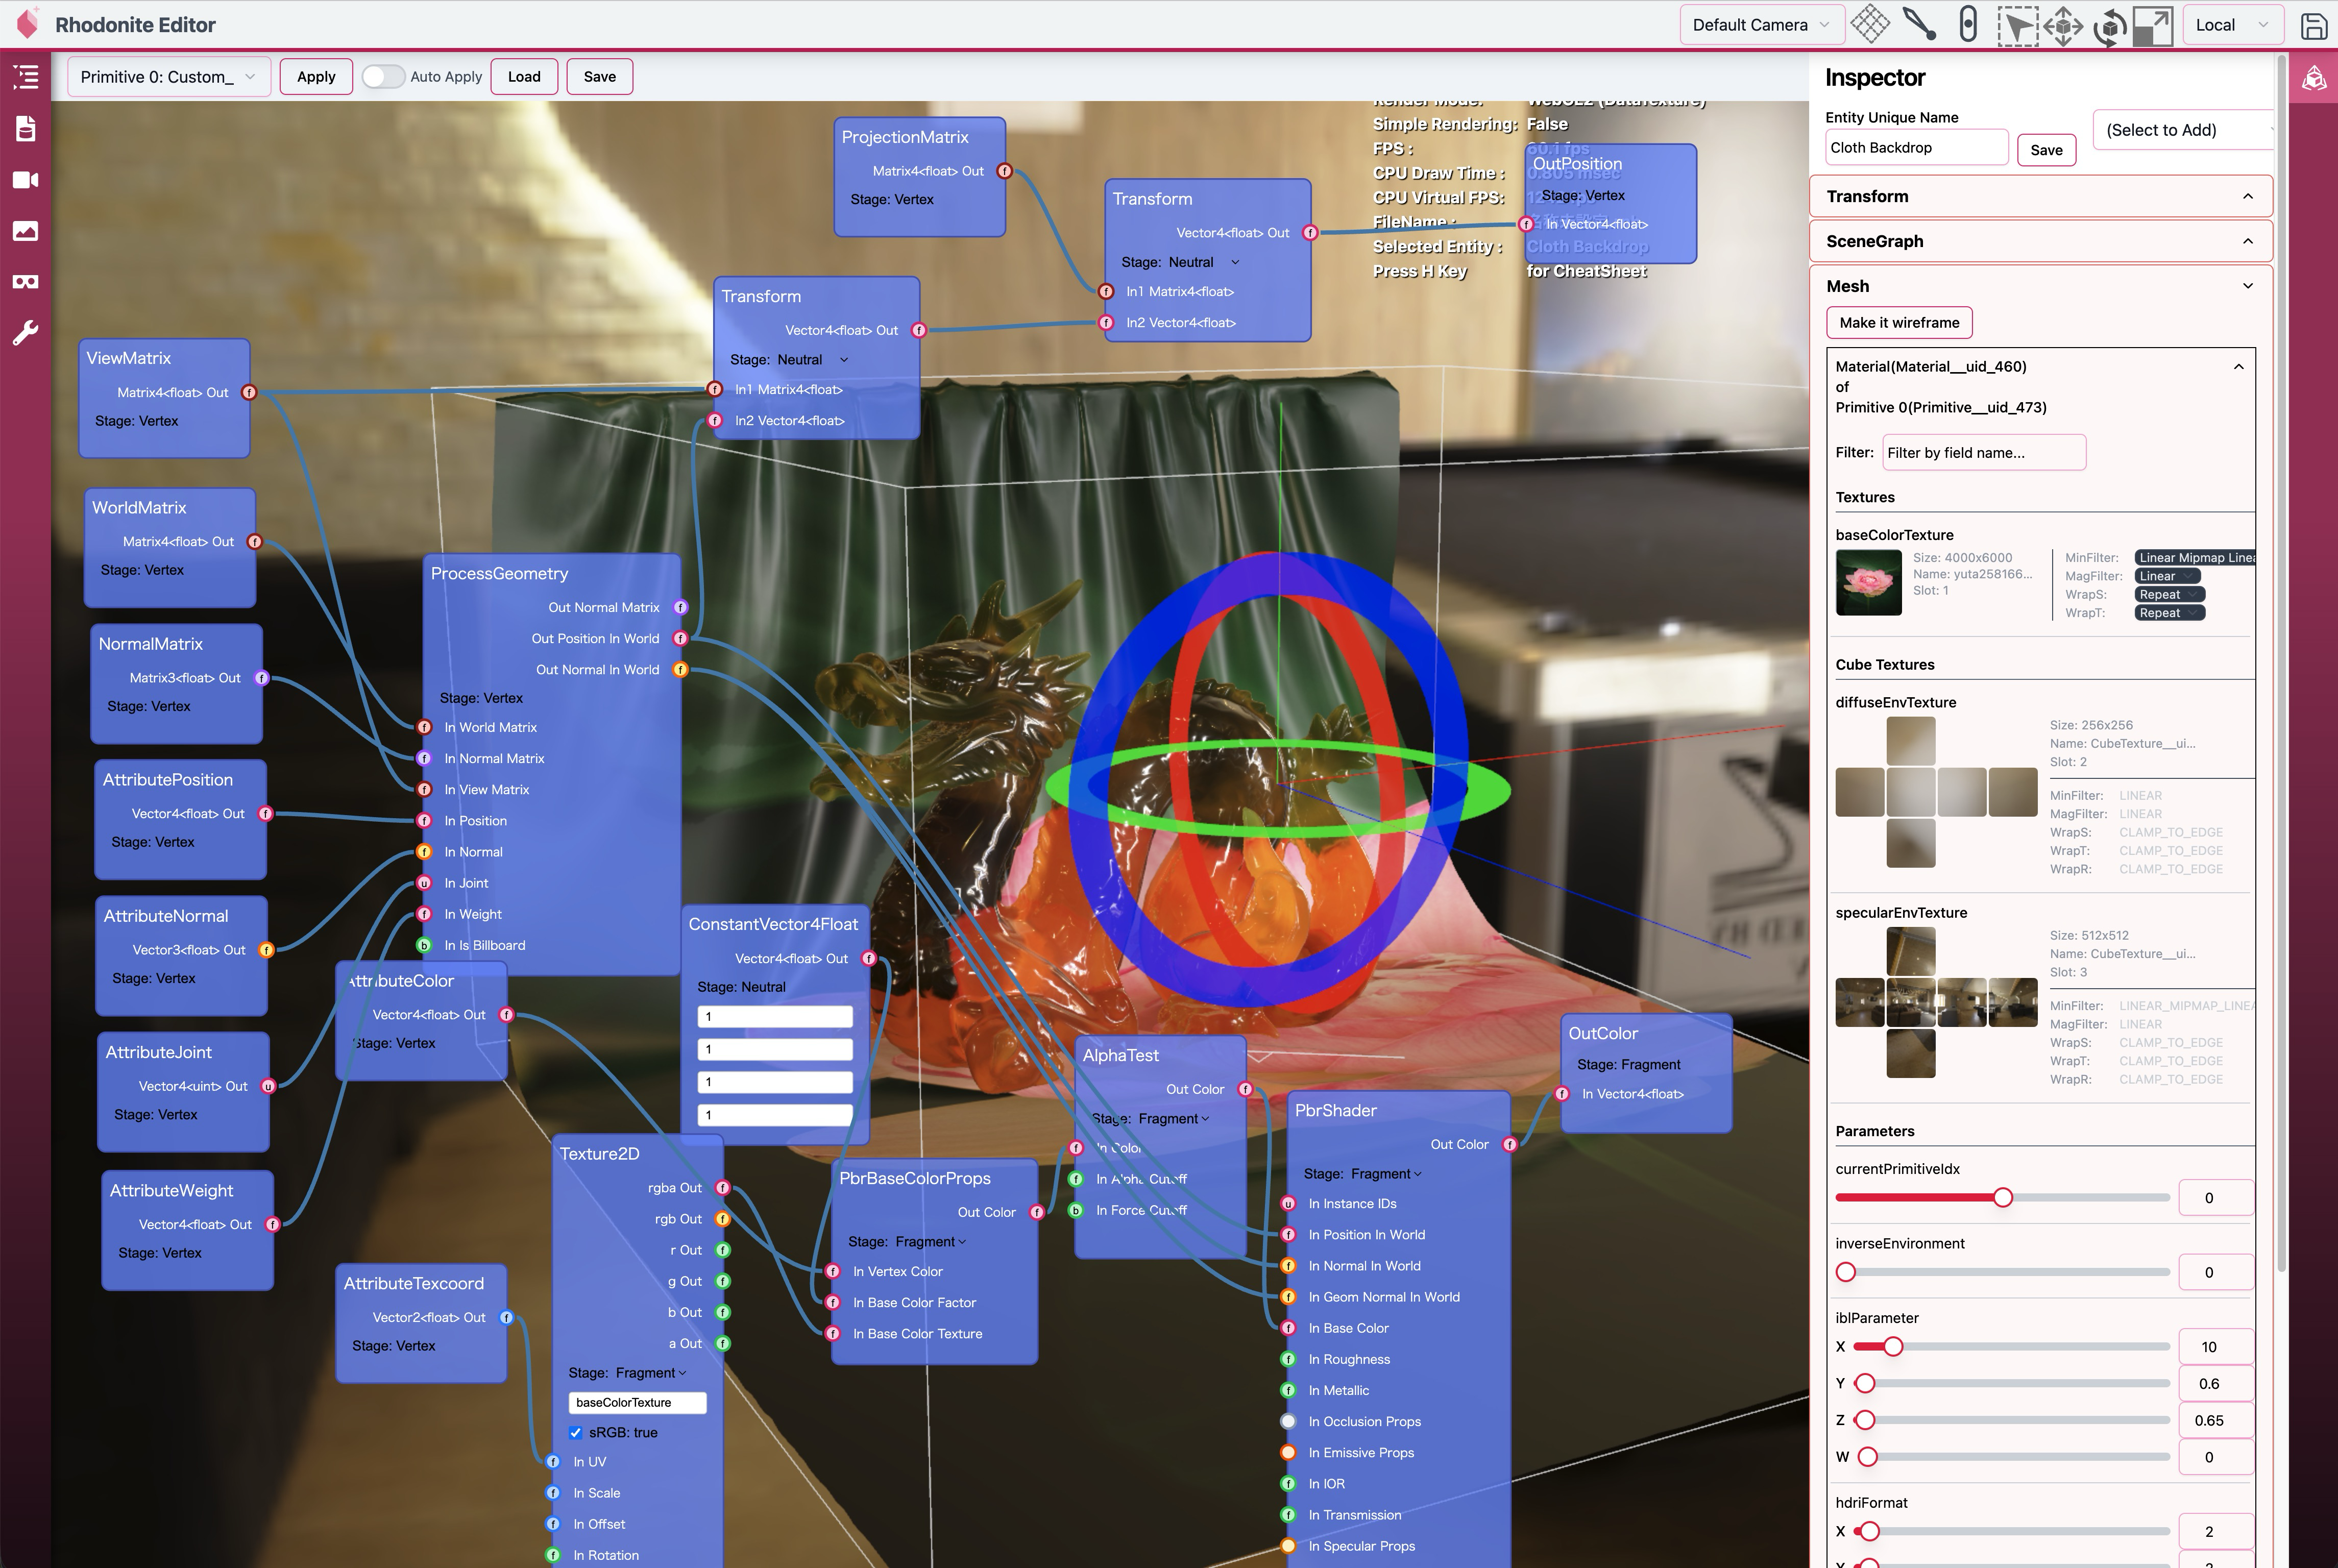Uncheck the sRGB true checkbox

[576, 1433]
